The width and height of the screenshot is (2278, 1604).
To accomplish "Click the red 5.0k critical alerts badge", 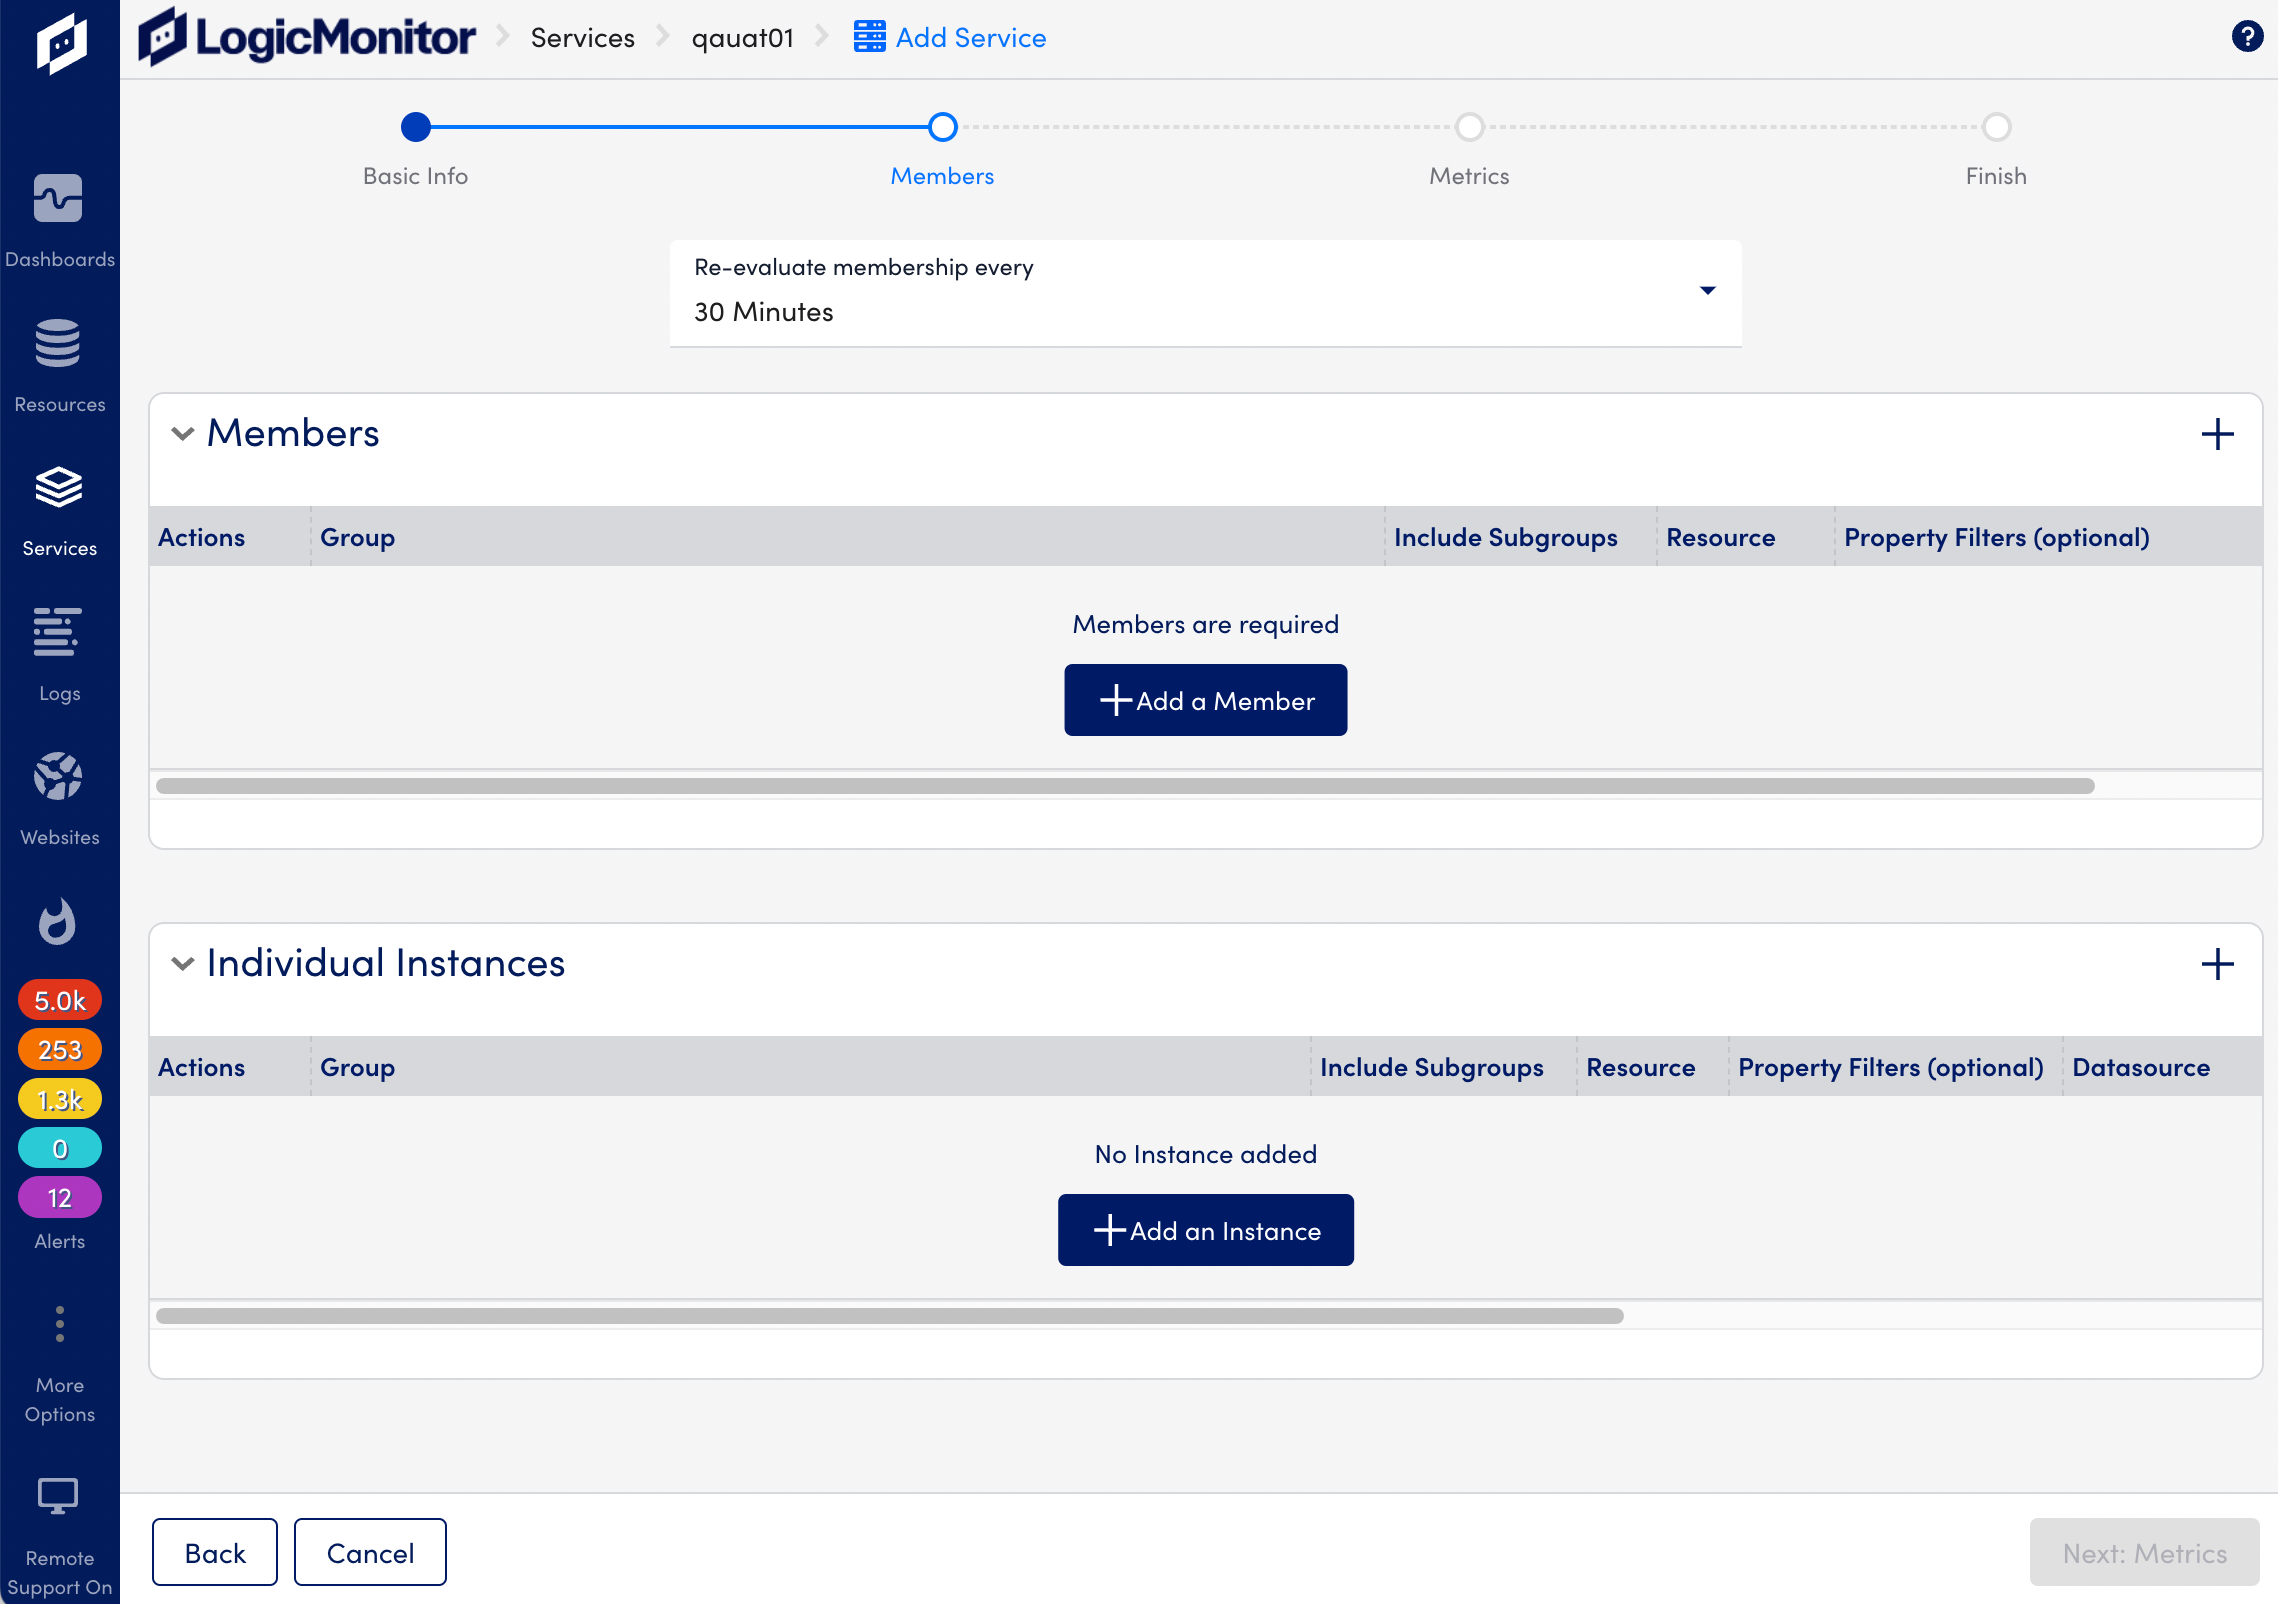I will click(x=60, y=1000).
